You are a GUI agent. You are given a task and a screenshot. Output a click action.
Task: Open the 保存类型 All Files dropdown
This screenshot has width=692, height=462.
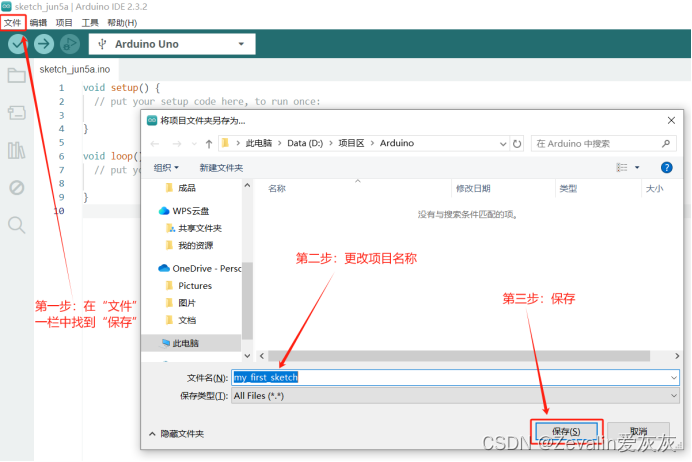[x=455, y=396]
